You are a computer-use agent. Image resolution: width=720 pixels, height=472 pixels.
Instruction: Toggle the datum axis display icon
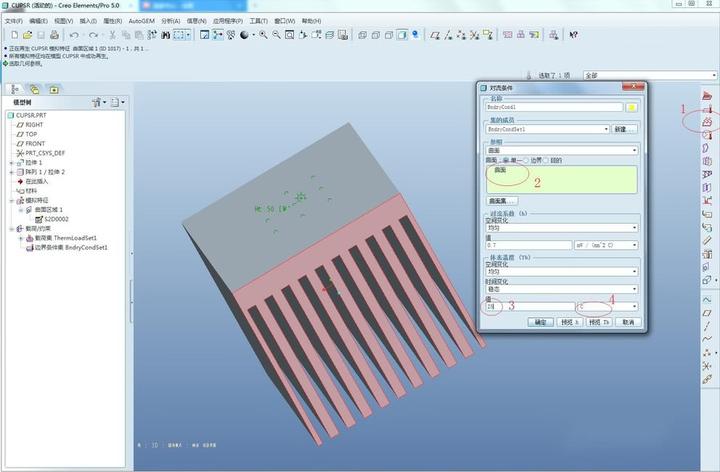(449, 35)
